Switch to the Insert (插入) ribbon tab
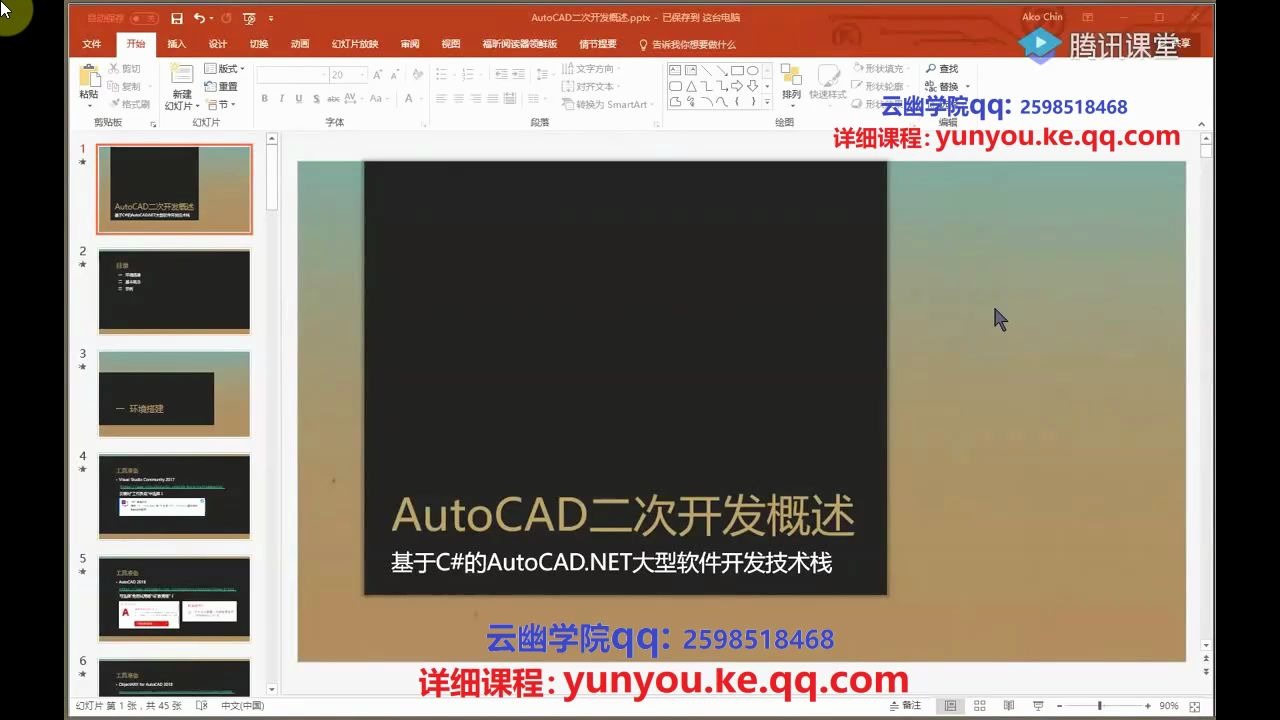This screenshot has height=720, width=1280. click(178, 44)
